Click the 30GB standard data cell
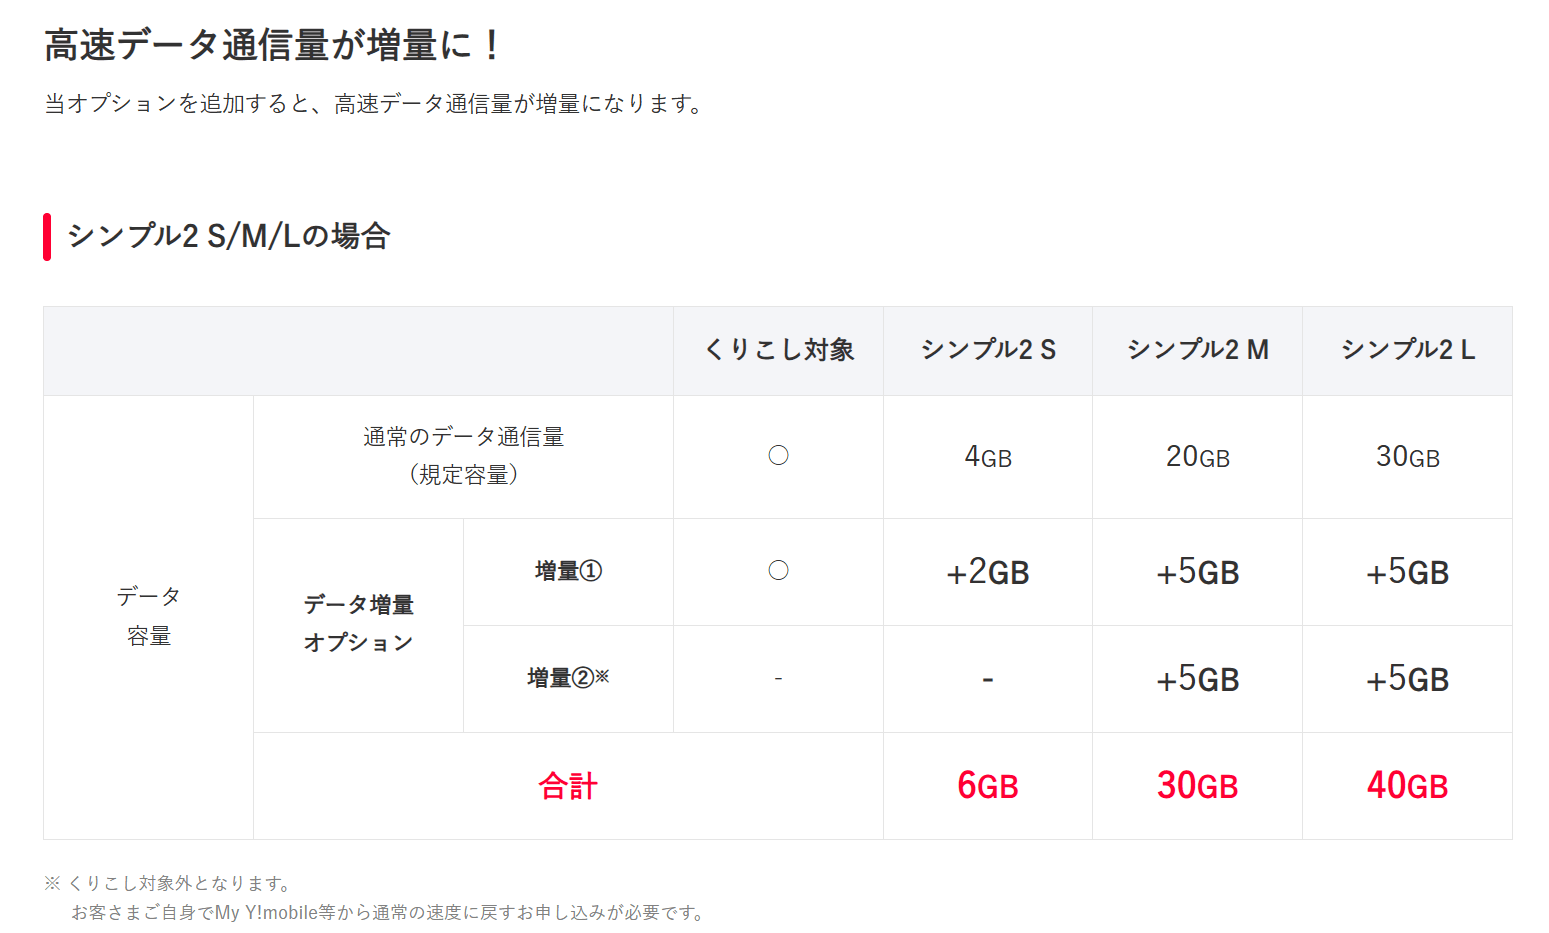Viewport: 1549px width, 933px height. click(x=1408, y=457)
